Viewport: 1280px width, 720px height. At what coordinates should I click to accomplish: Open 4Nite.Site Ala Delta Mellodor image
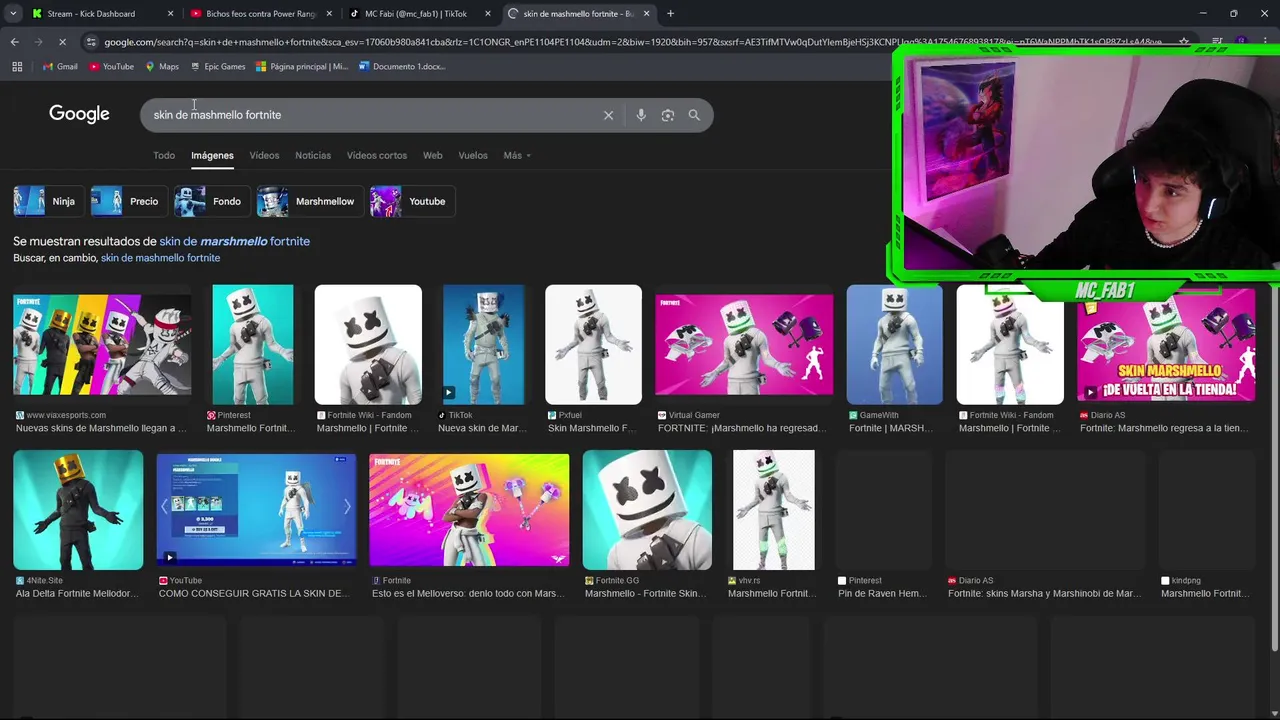click(x=78, y=510)
